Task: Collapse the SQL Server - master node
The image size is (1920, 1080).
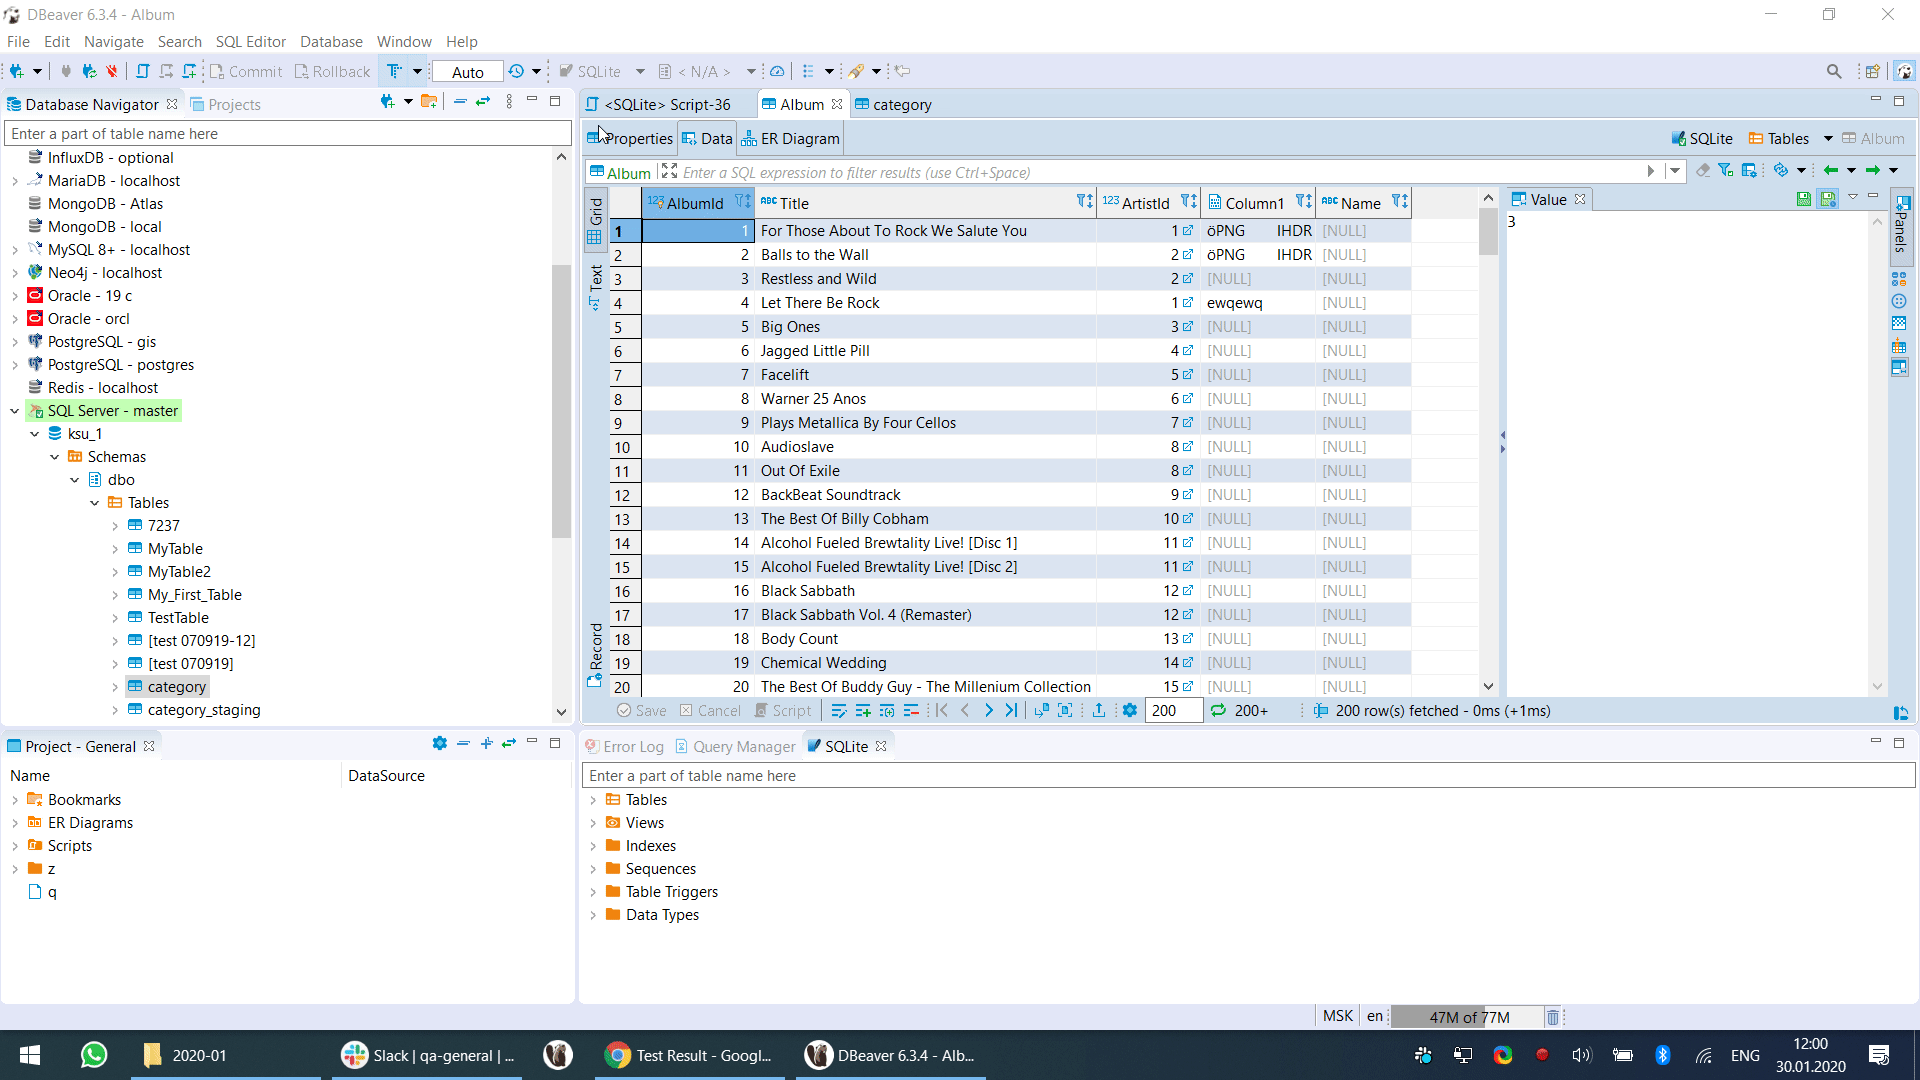Action: pyautogui.click(x=13, y=410)
